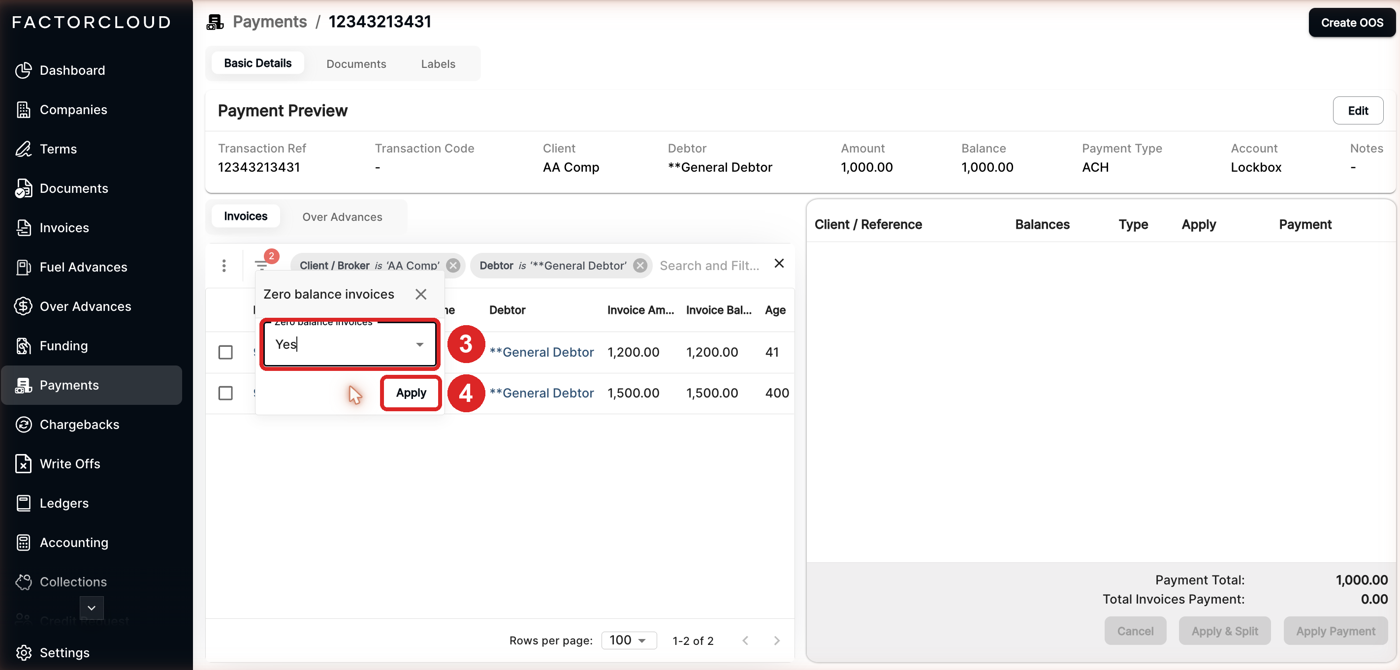The width and height of the screenshot is (1400, 670).
Task: Click the Edit button in Payment Preview
Action: [x=1358, y=110]
